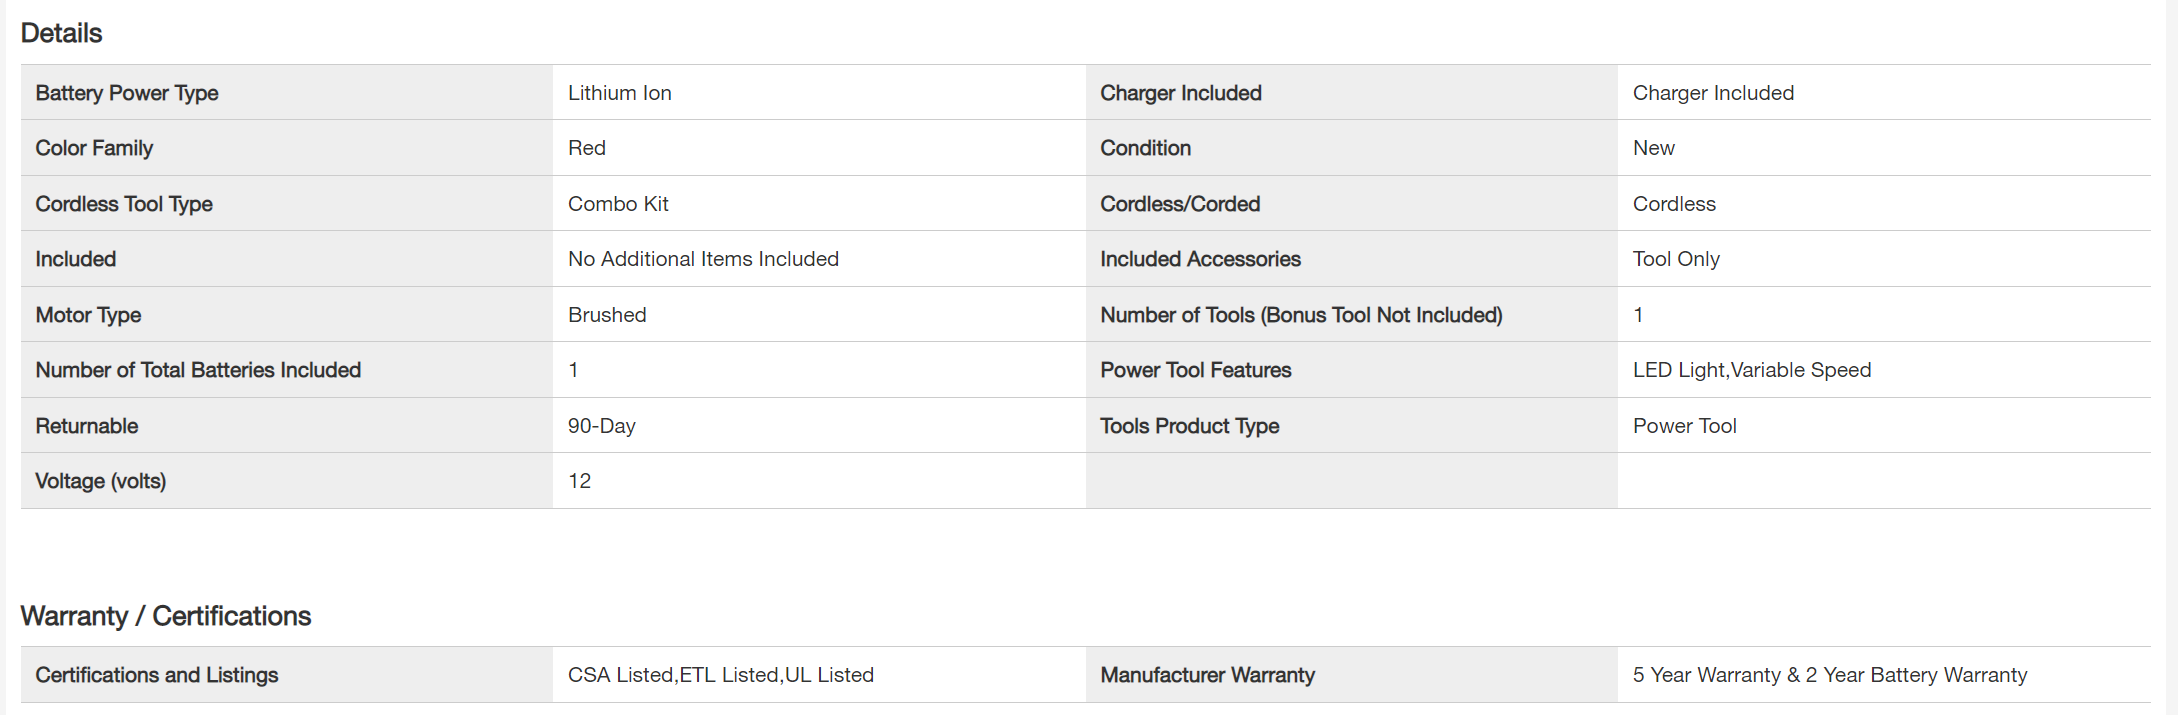Screen dimensions: 2178x715
Task: Click the Brushed motor value
Action: (607, 315)
